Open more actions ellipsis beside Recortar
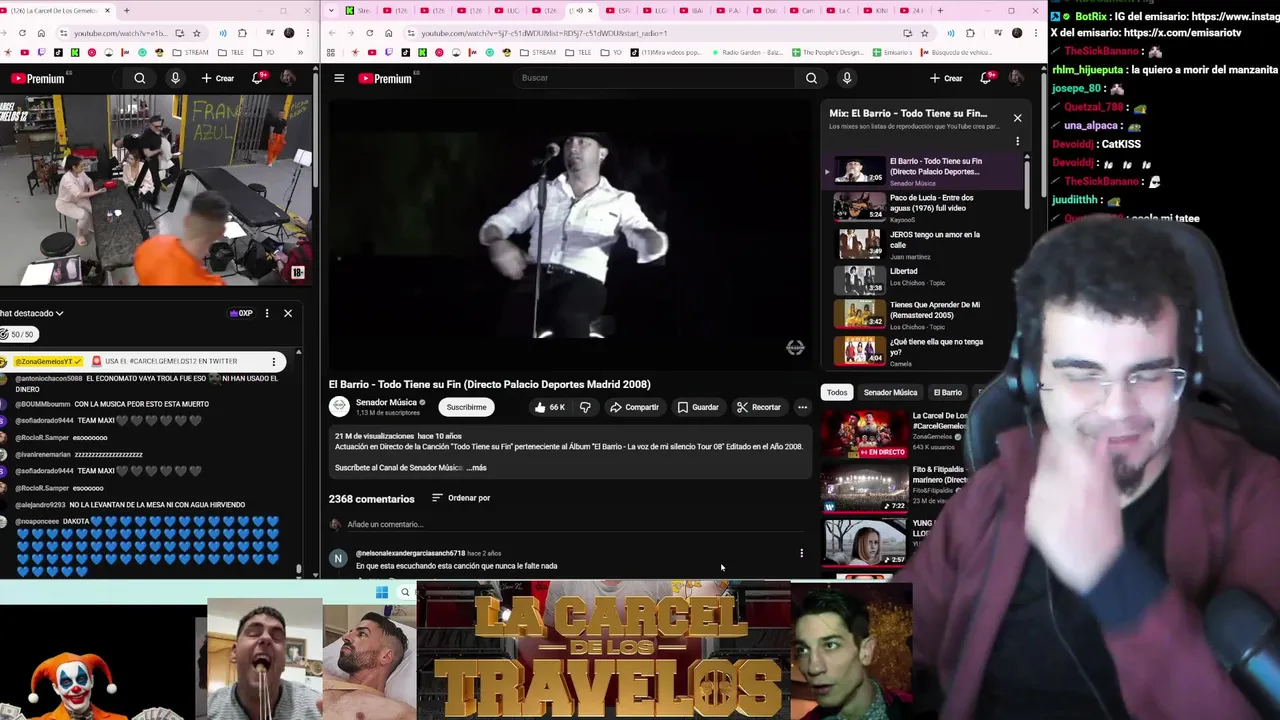Screen dimensions: 1280x720 click(x=802, y=407)
